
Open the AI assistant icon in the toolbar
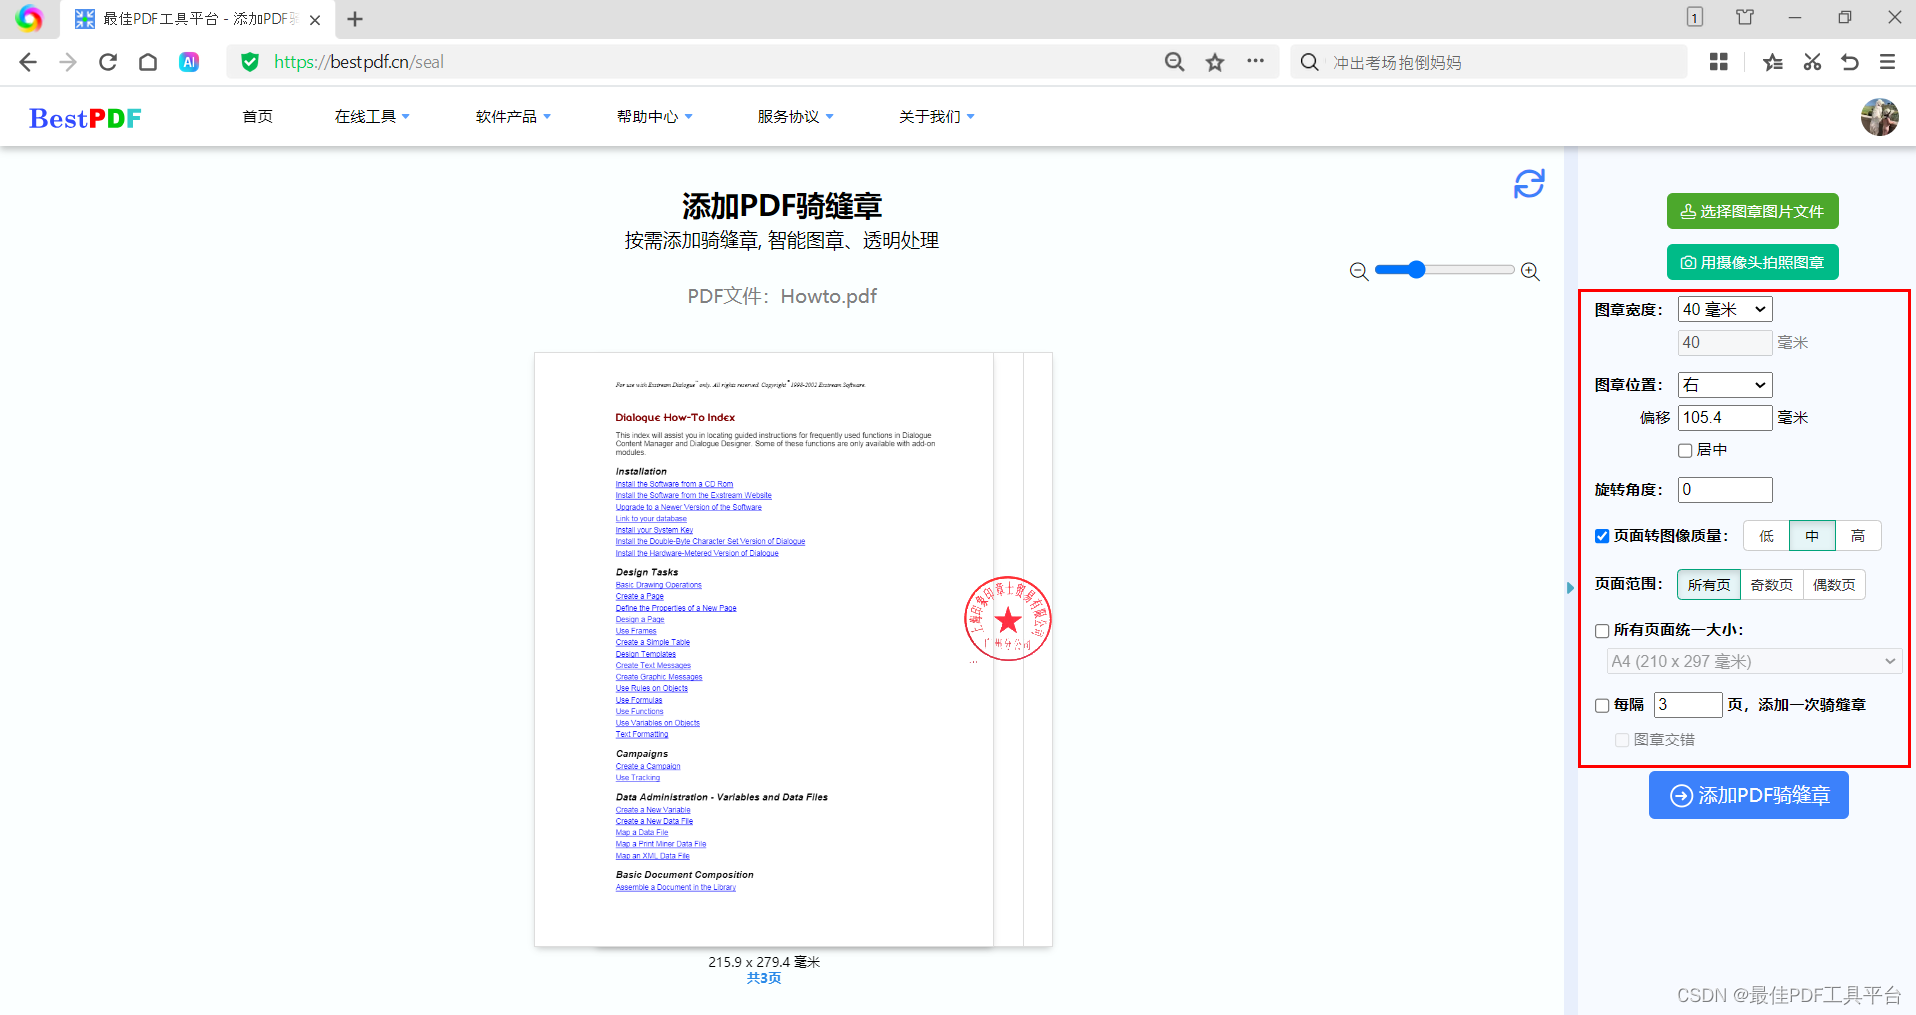188,62
